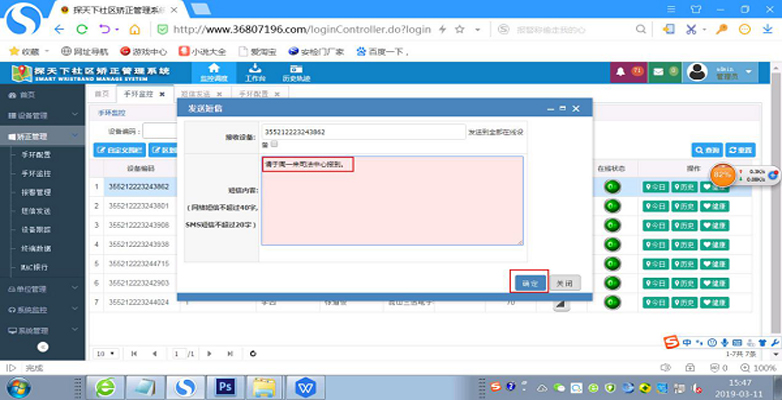This screenshot has width=782, height=400.
Task: Click the 接收设备 input field
Action: coord(362,132)
